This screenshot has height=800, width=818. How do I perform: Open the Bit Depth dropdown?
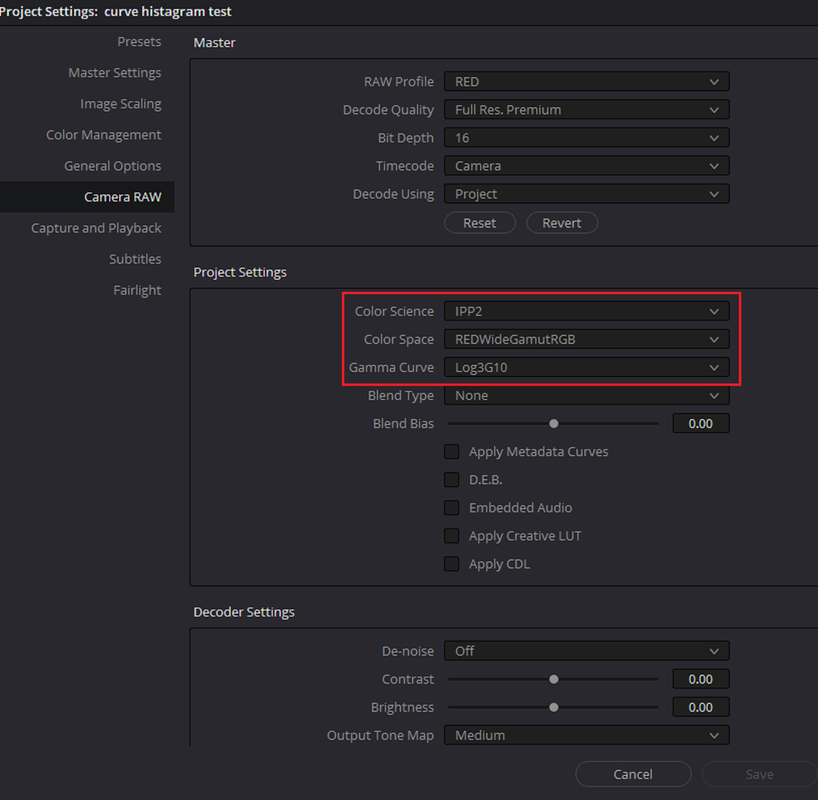click(x=586, y=138)
